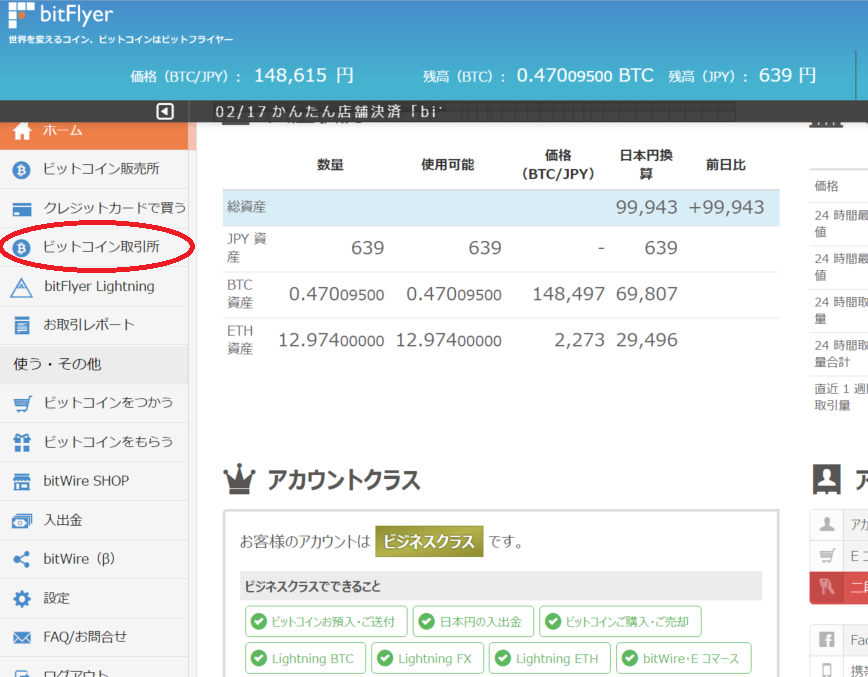This screenshot has height=677, width=868.
Task: Click the 日本円の入出金 feature tag
Action: (473, 622)
